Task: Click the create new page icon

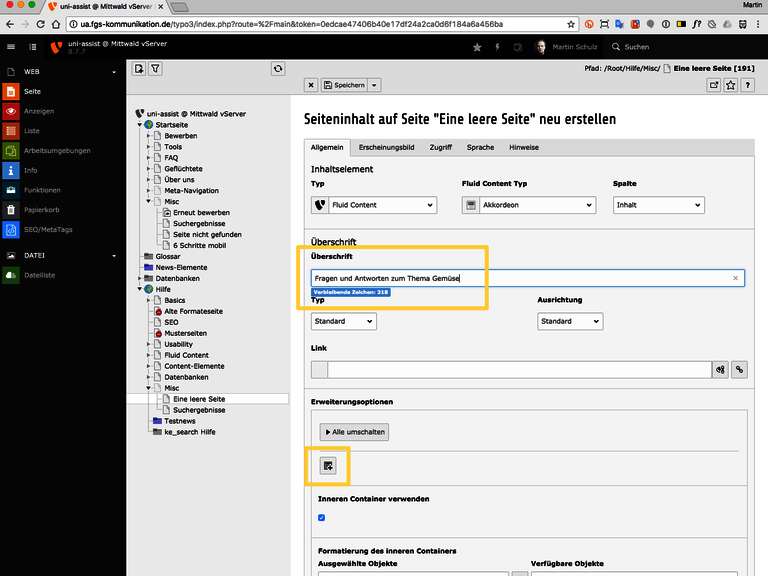Action: pyautogui.click(x=139, y=69)
